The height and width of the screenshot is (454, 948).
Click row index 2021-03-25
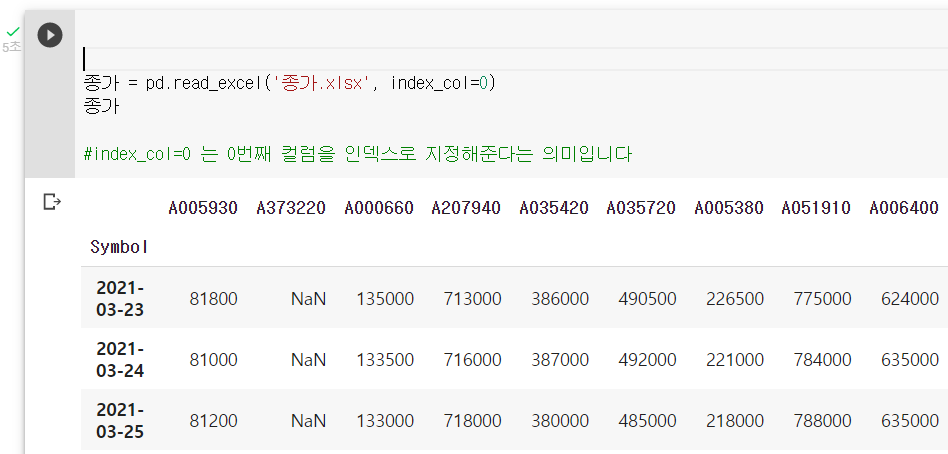[x=120, y=421]
